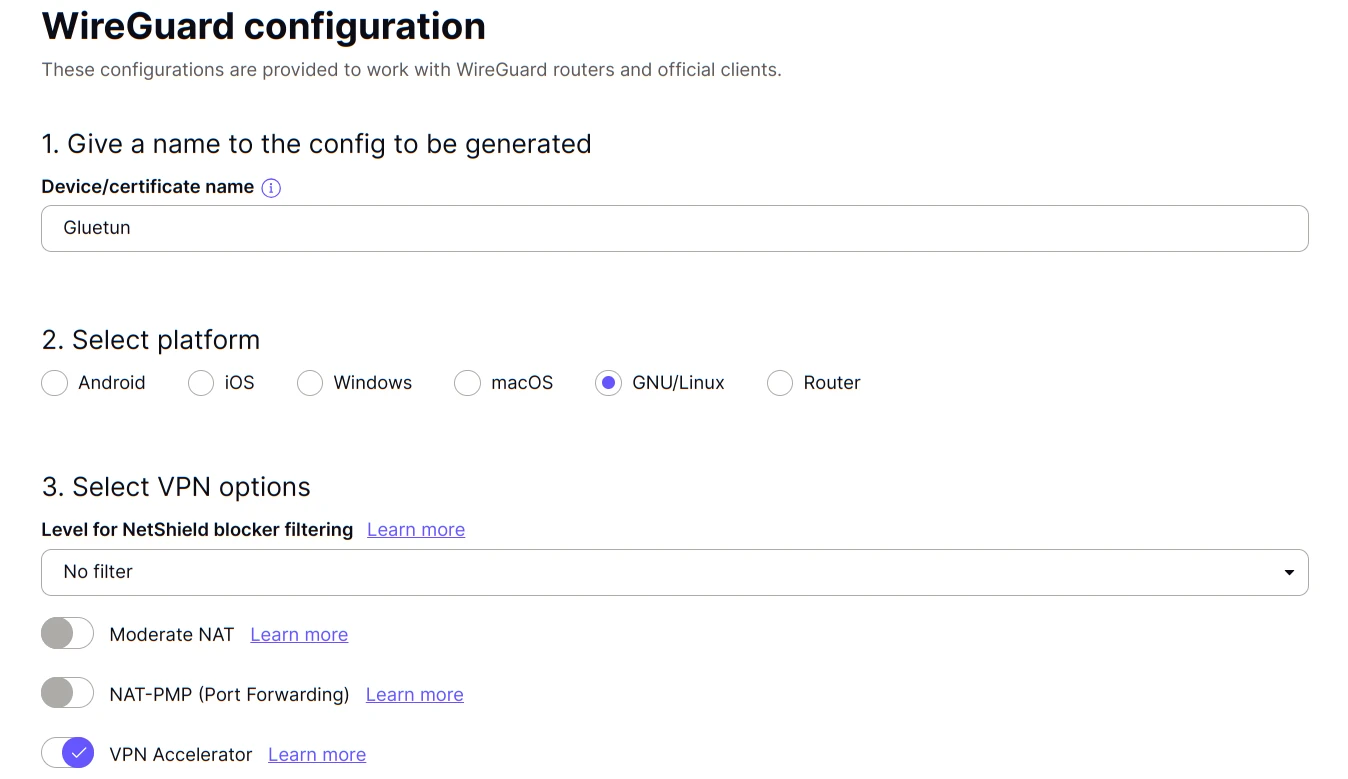The image size is (1348, 779).
Task: Click the 'NAT-PMP (Port Forwarding)' label text
Action: [229, 695]
